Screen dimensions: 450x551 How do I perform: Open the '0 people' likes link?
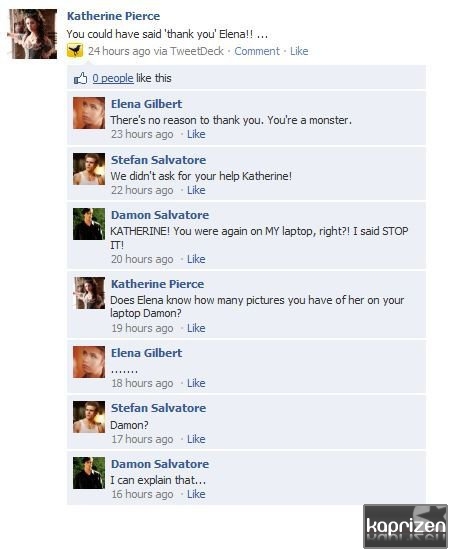coord(113,78)
